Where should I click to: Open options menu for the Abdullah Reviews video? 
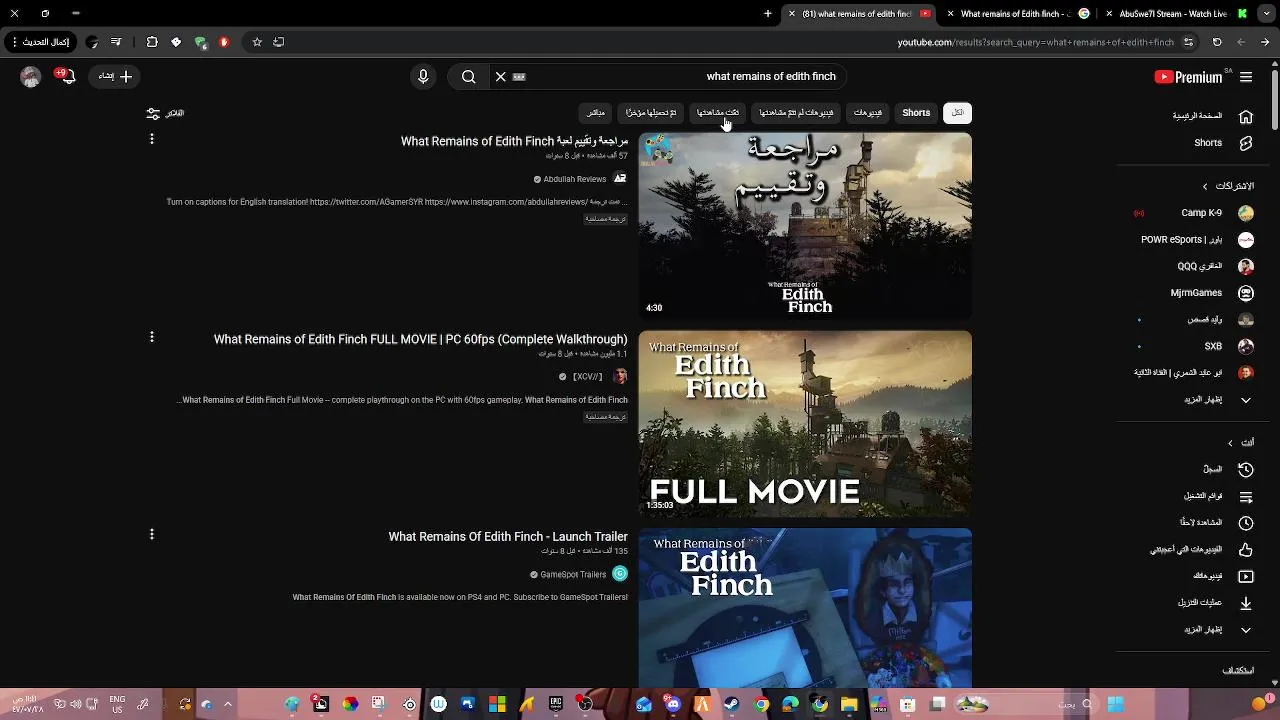click(152, 139)
